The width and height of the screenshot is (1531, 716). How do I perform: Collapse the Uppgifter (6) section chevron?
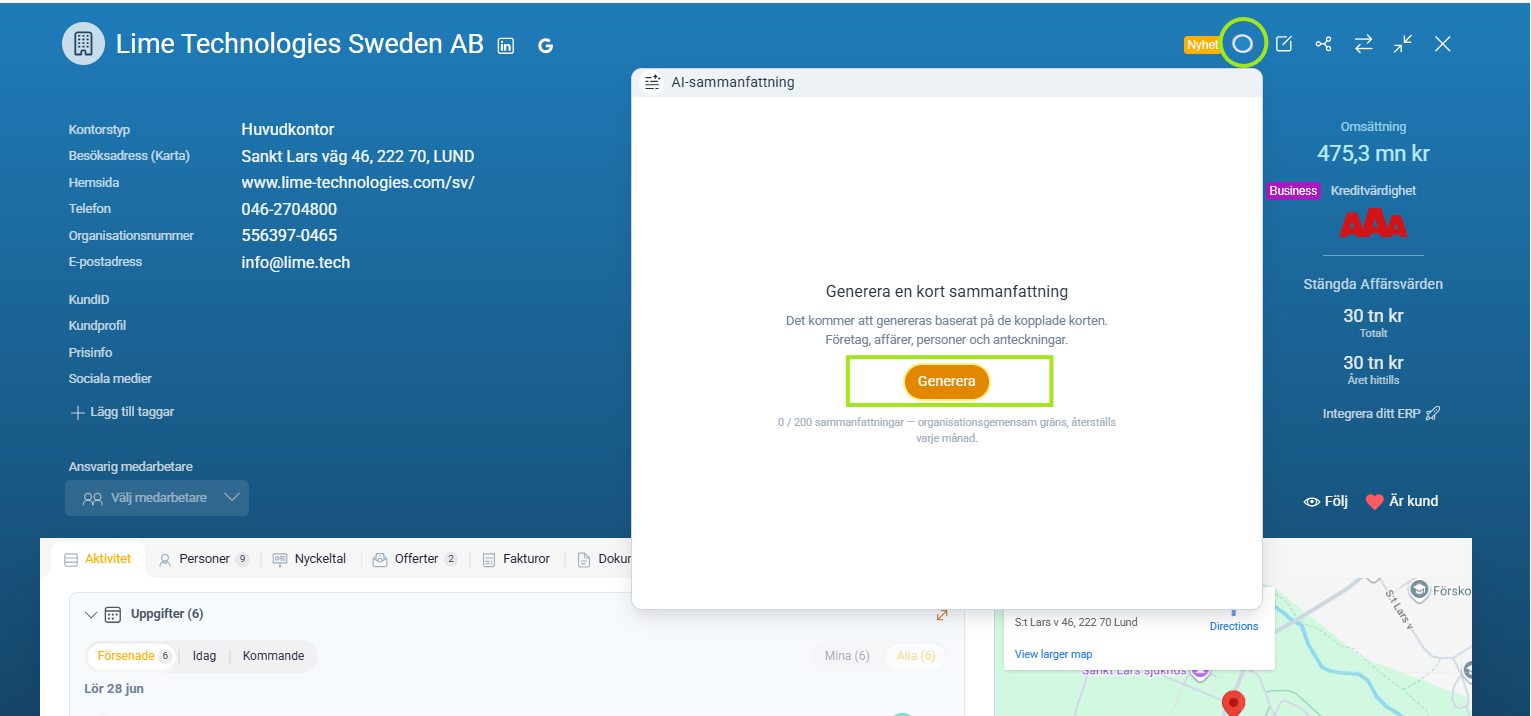coord(91,615)
